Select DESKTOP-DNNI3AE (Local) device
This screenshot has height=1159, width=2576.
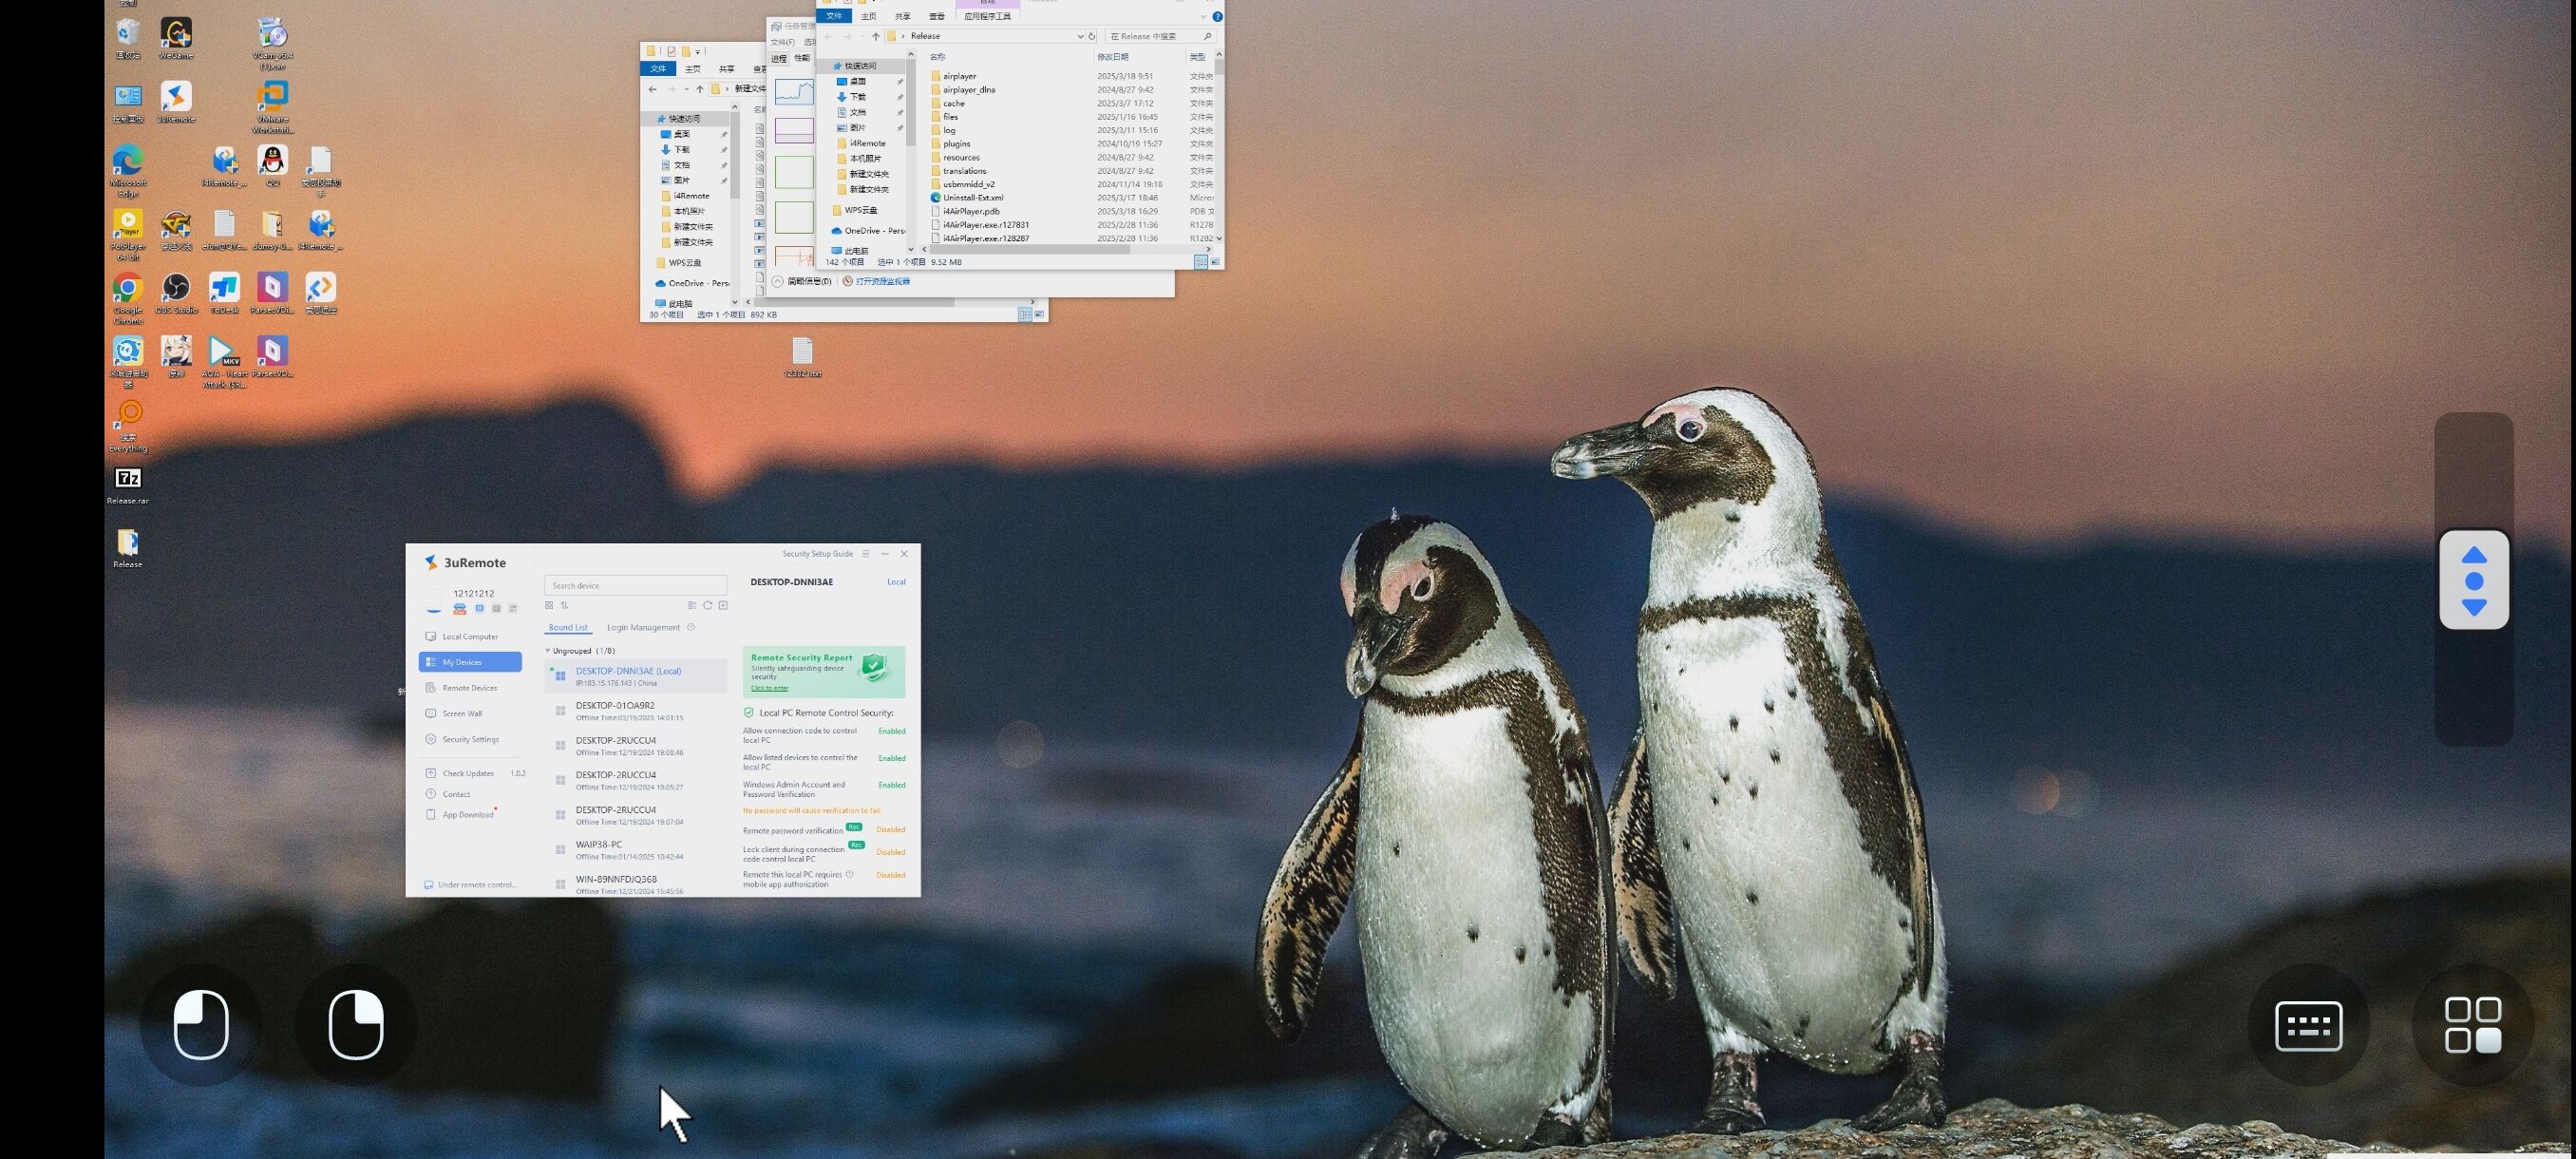pyautogui.click(x=635, y=676)
